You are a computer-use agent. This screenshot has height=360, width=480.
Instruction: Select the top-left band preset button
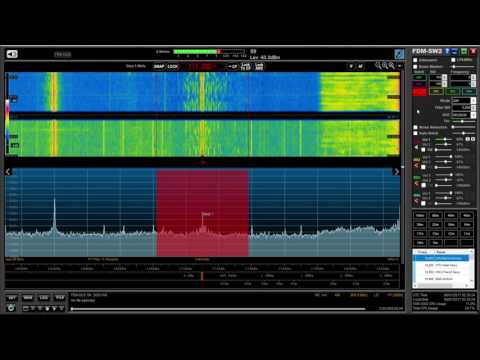[420, 215]
